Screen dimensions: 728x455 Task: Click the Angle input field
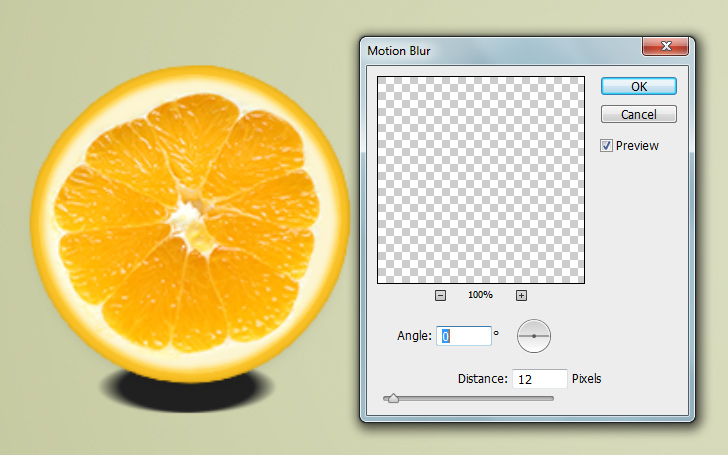click(x=463, y=336)
